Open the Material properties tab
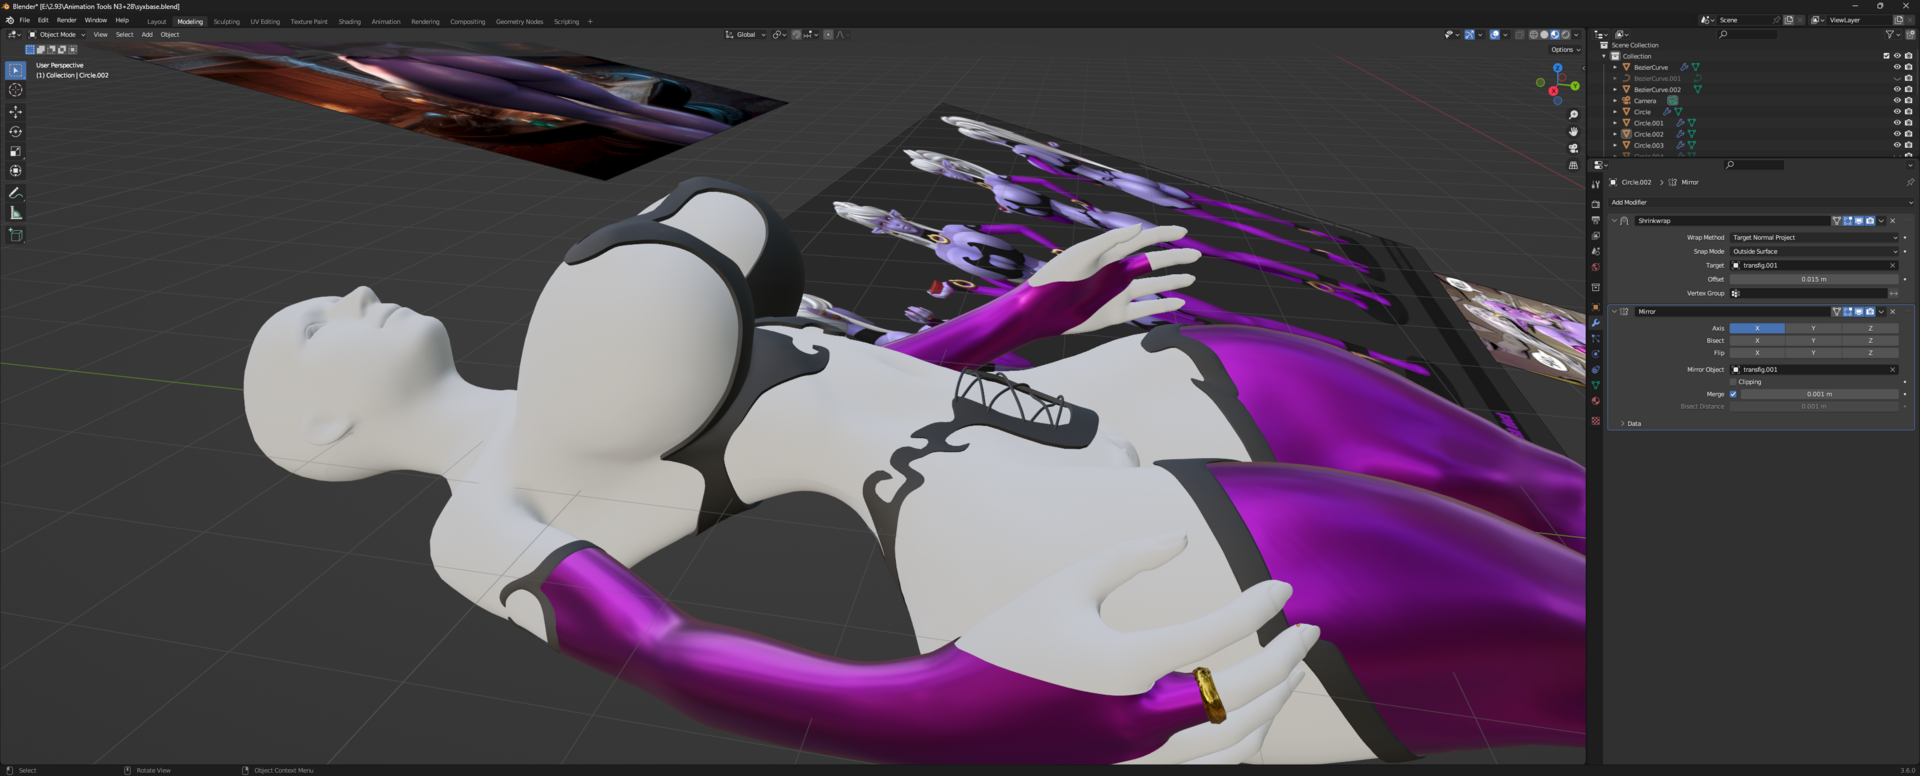1920x776 pixels. pyautogui.click(x=1595, y=401)
